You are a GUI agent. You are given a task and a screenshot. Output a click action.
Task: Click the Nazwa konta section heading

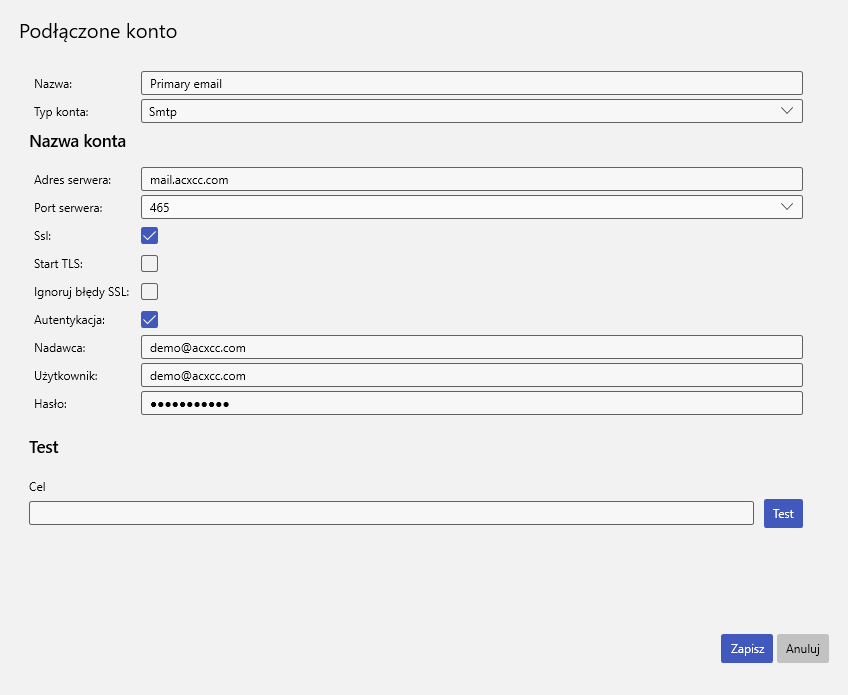tap(77, 141)
